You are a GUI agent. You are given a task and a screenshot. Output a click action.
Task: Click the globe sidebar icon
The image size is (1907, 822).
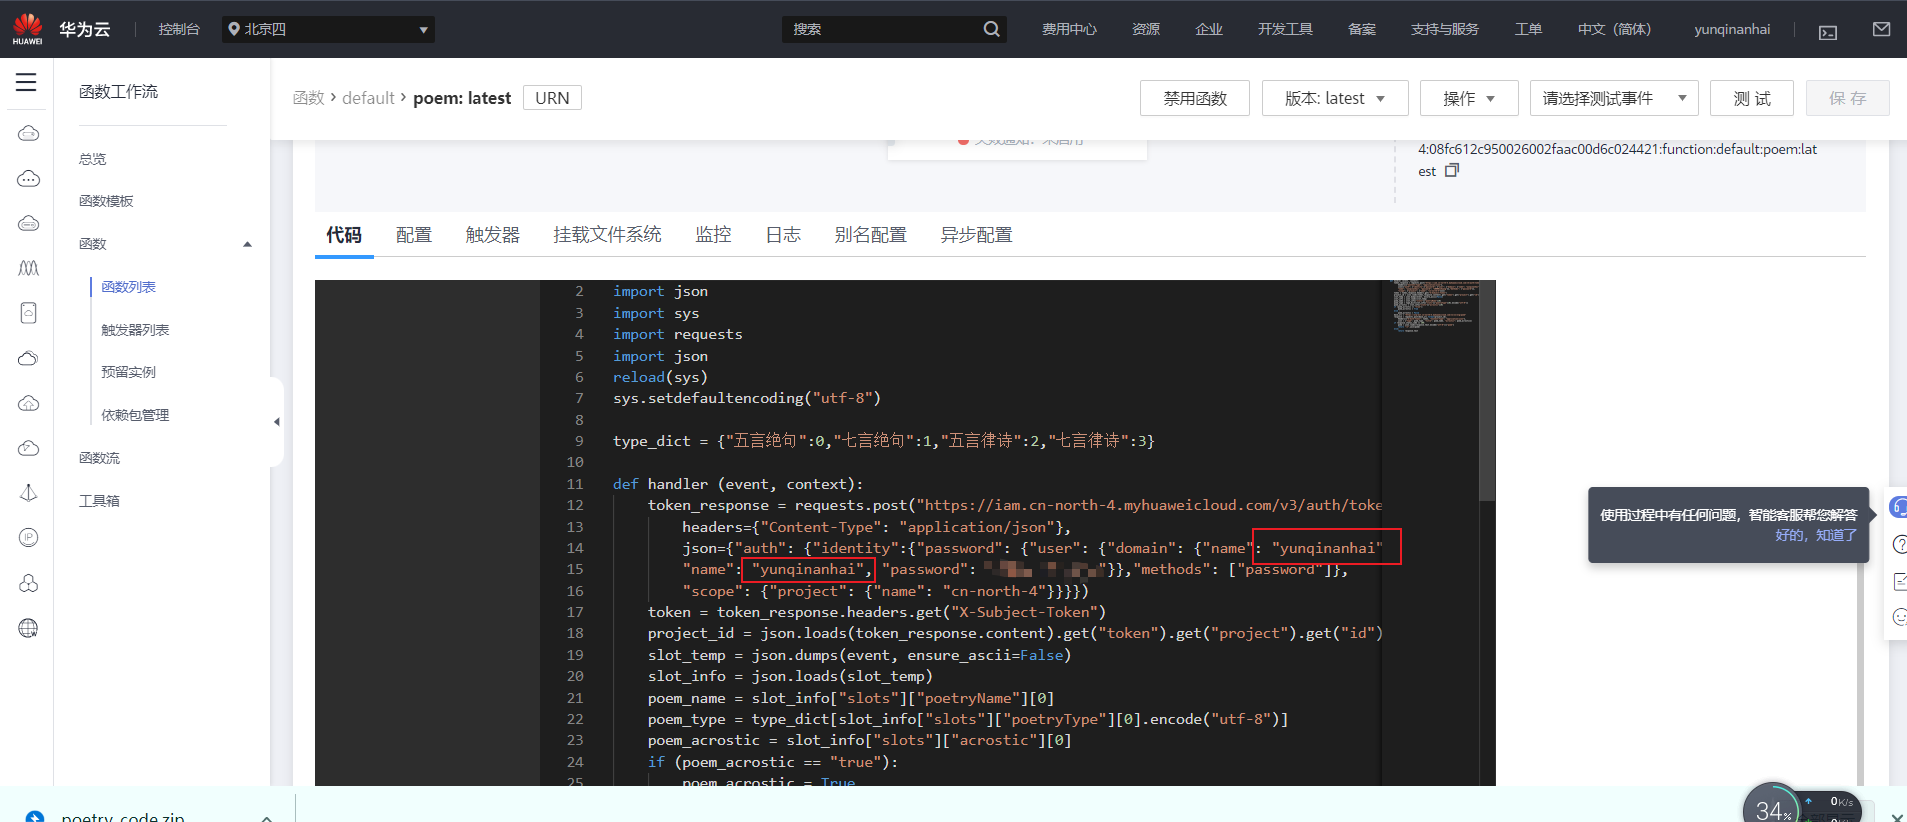pos(29,628)
